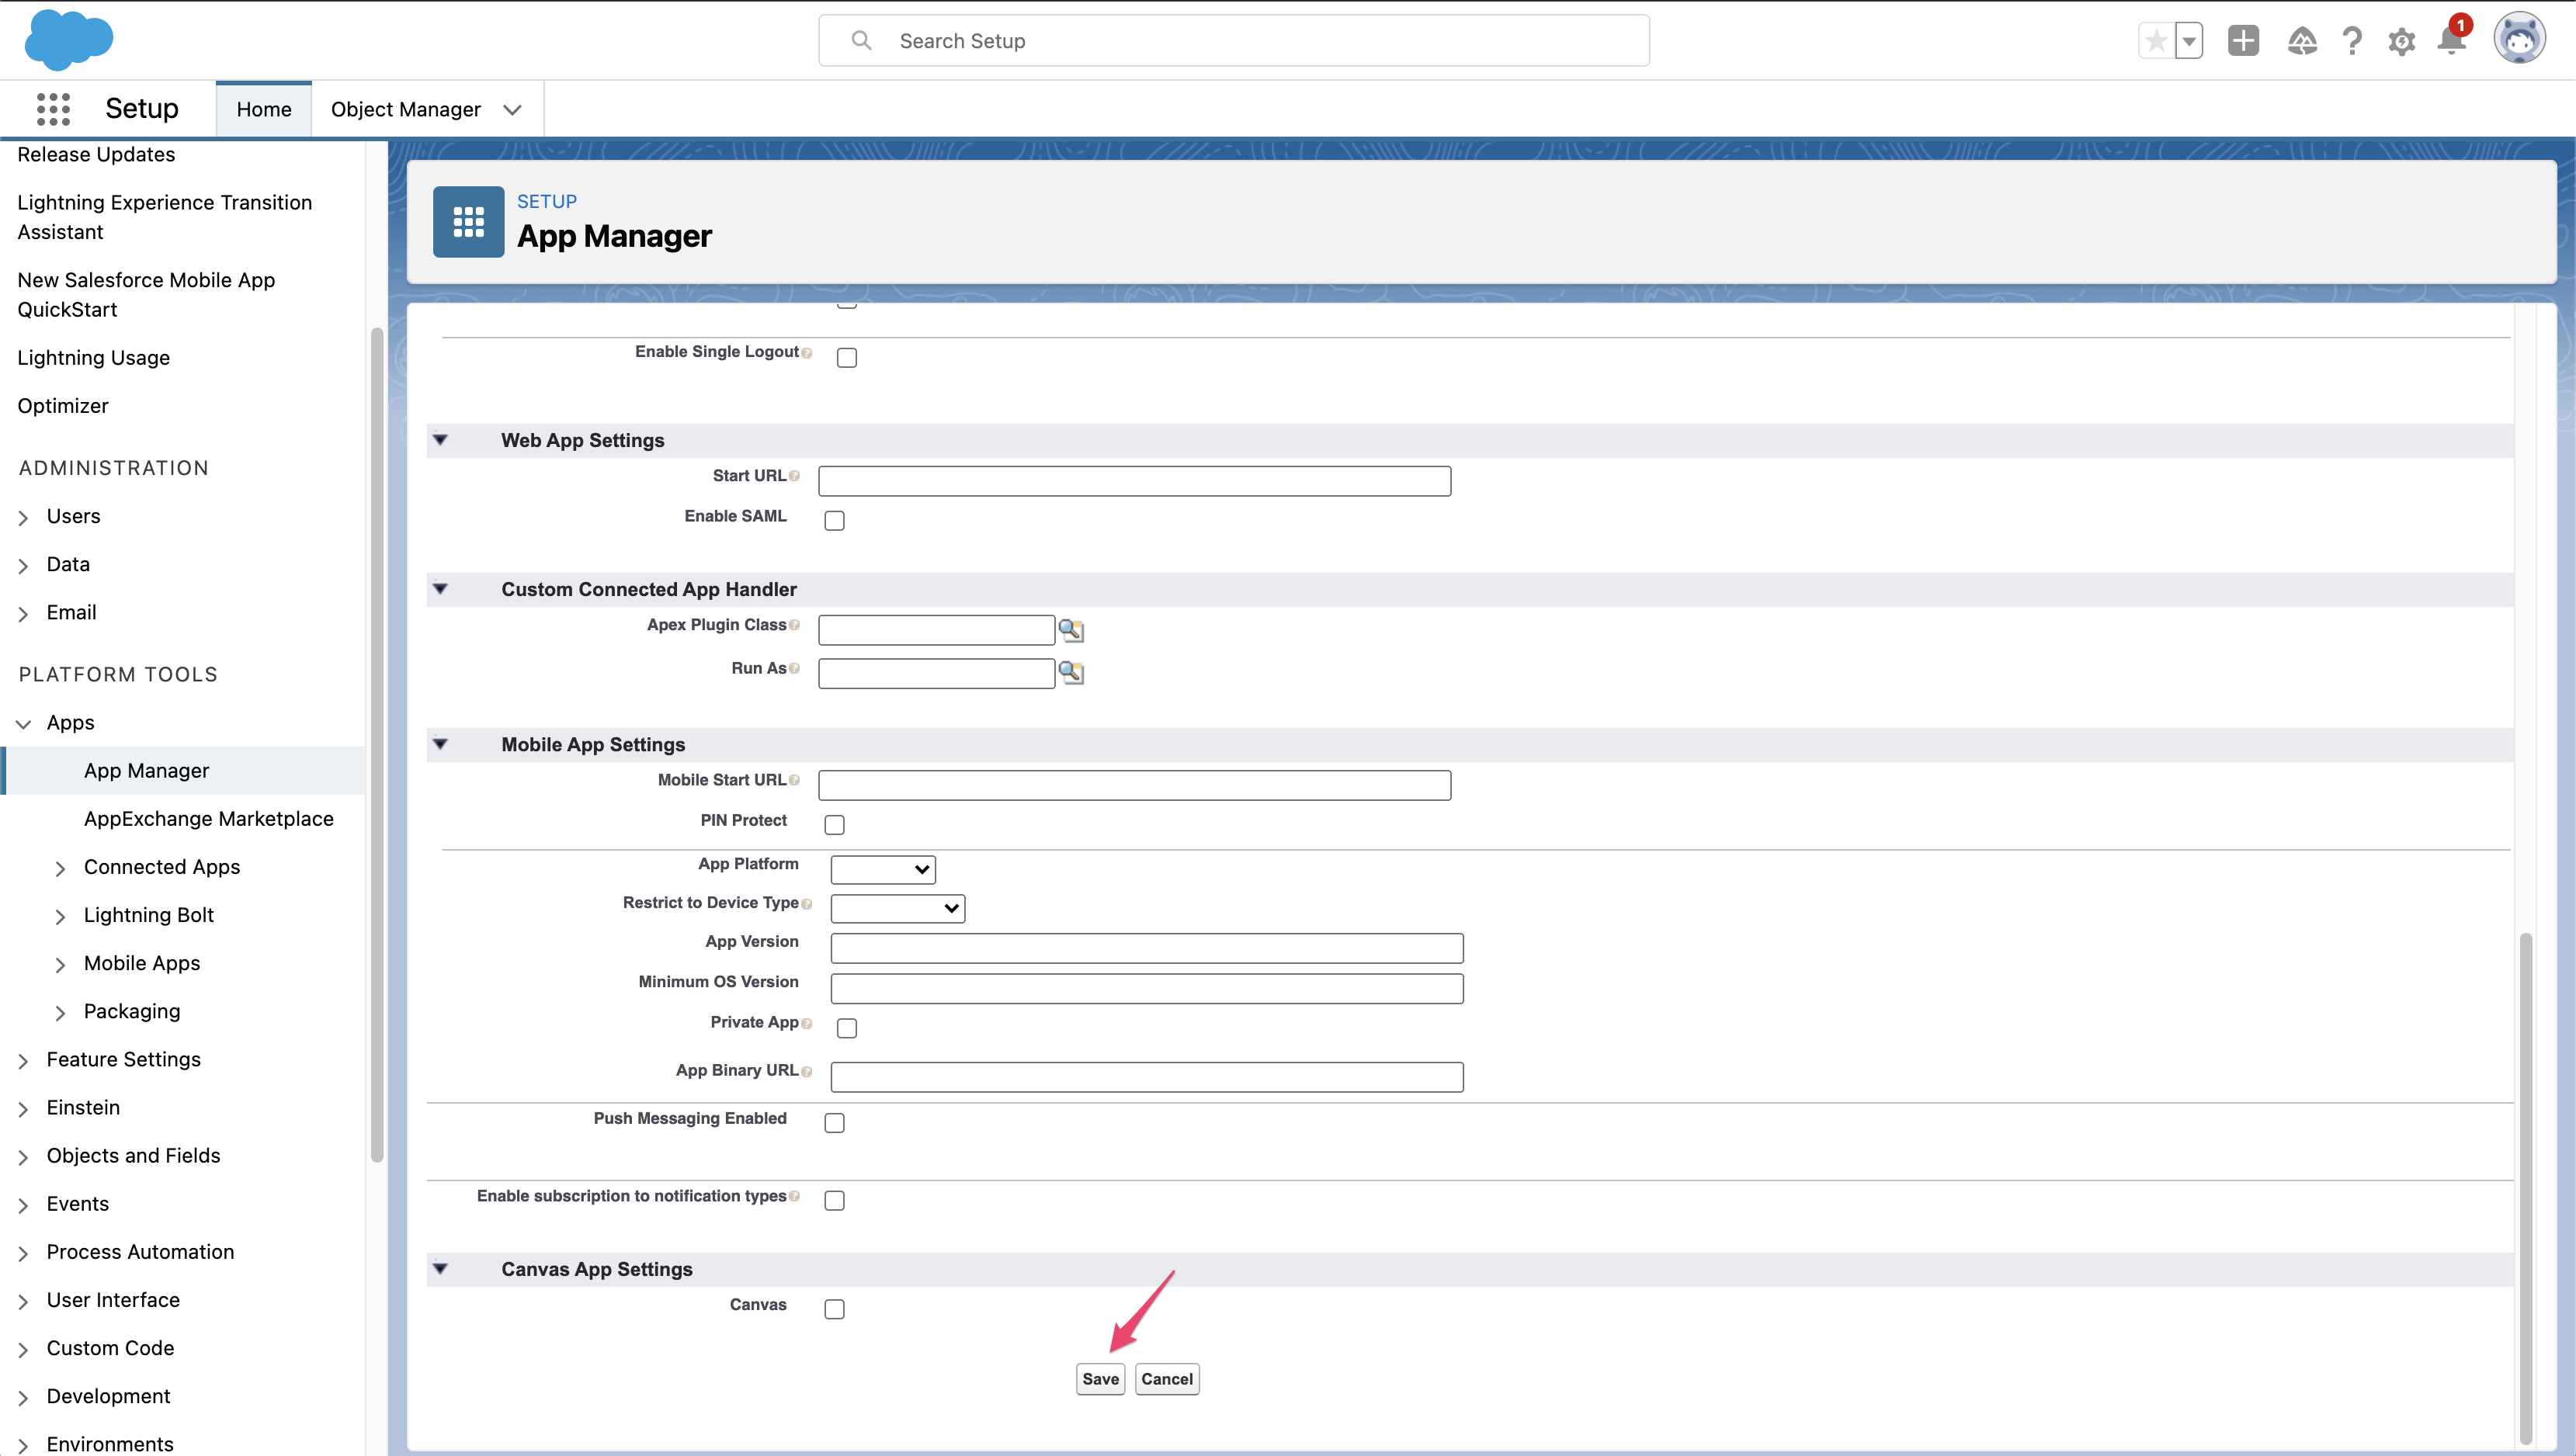Image resolution: width=2576 pixels, height=1456 pixels.
Task: Click the Save button
Action: (x=1100, y=1379)
